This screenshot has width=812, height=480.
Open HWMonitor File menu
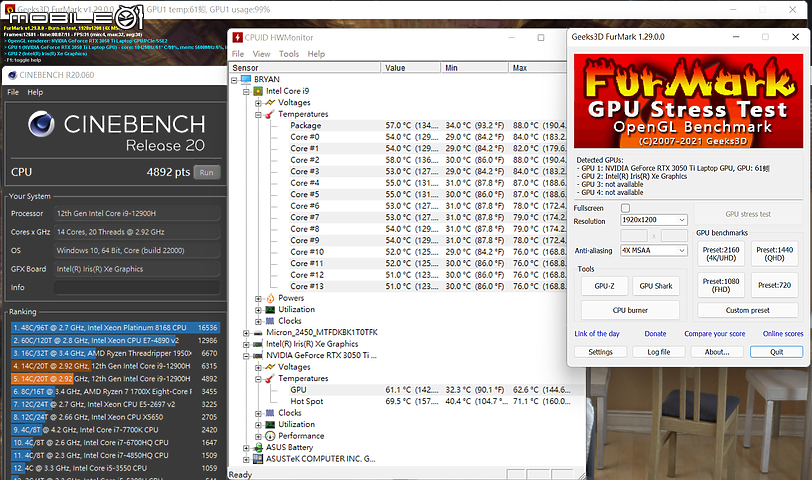pos(238,54)
